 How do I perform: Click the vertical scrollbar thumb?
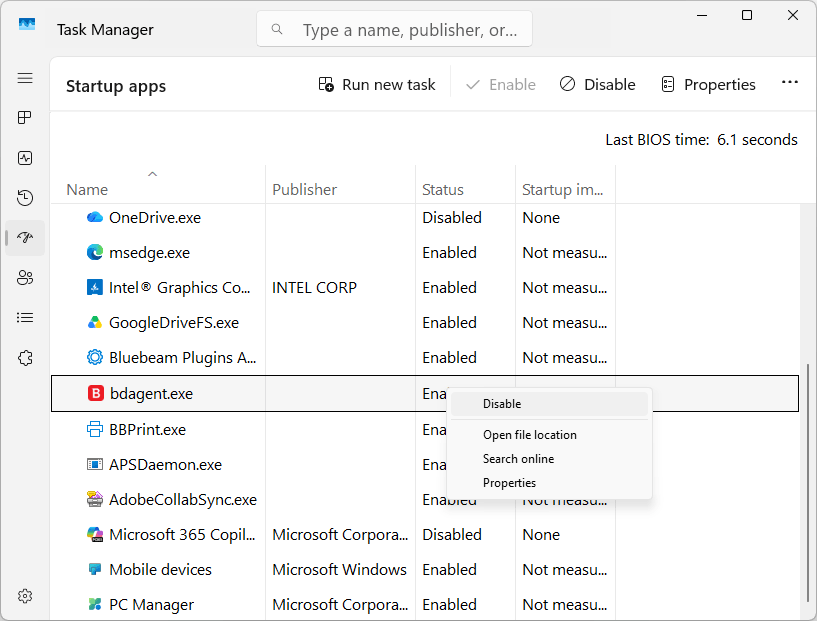(808, 482)
